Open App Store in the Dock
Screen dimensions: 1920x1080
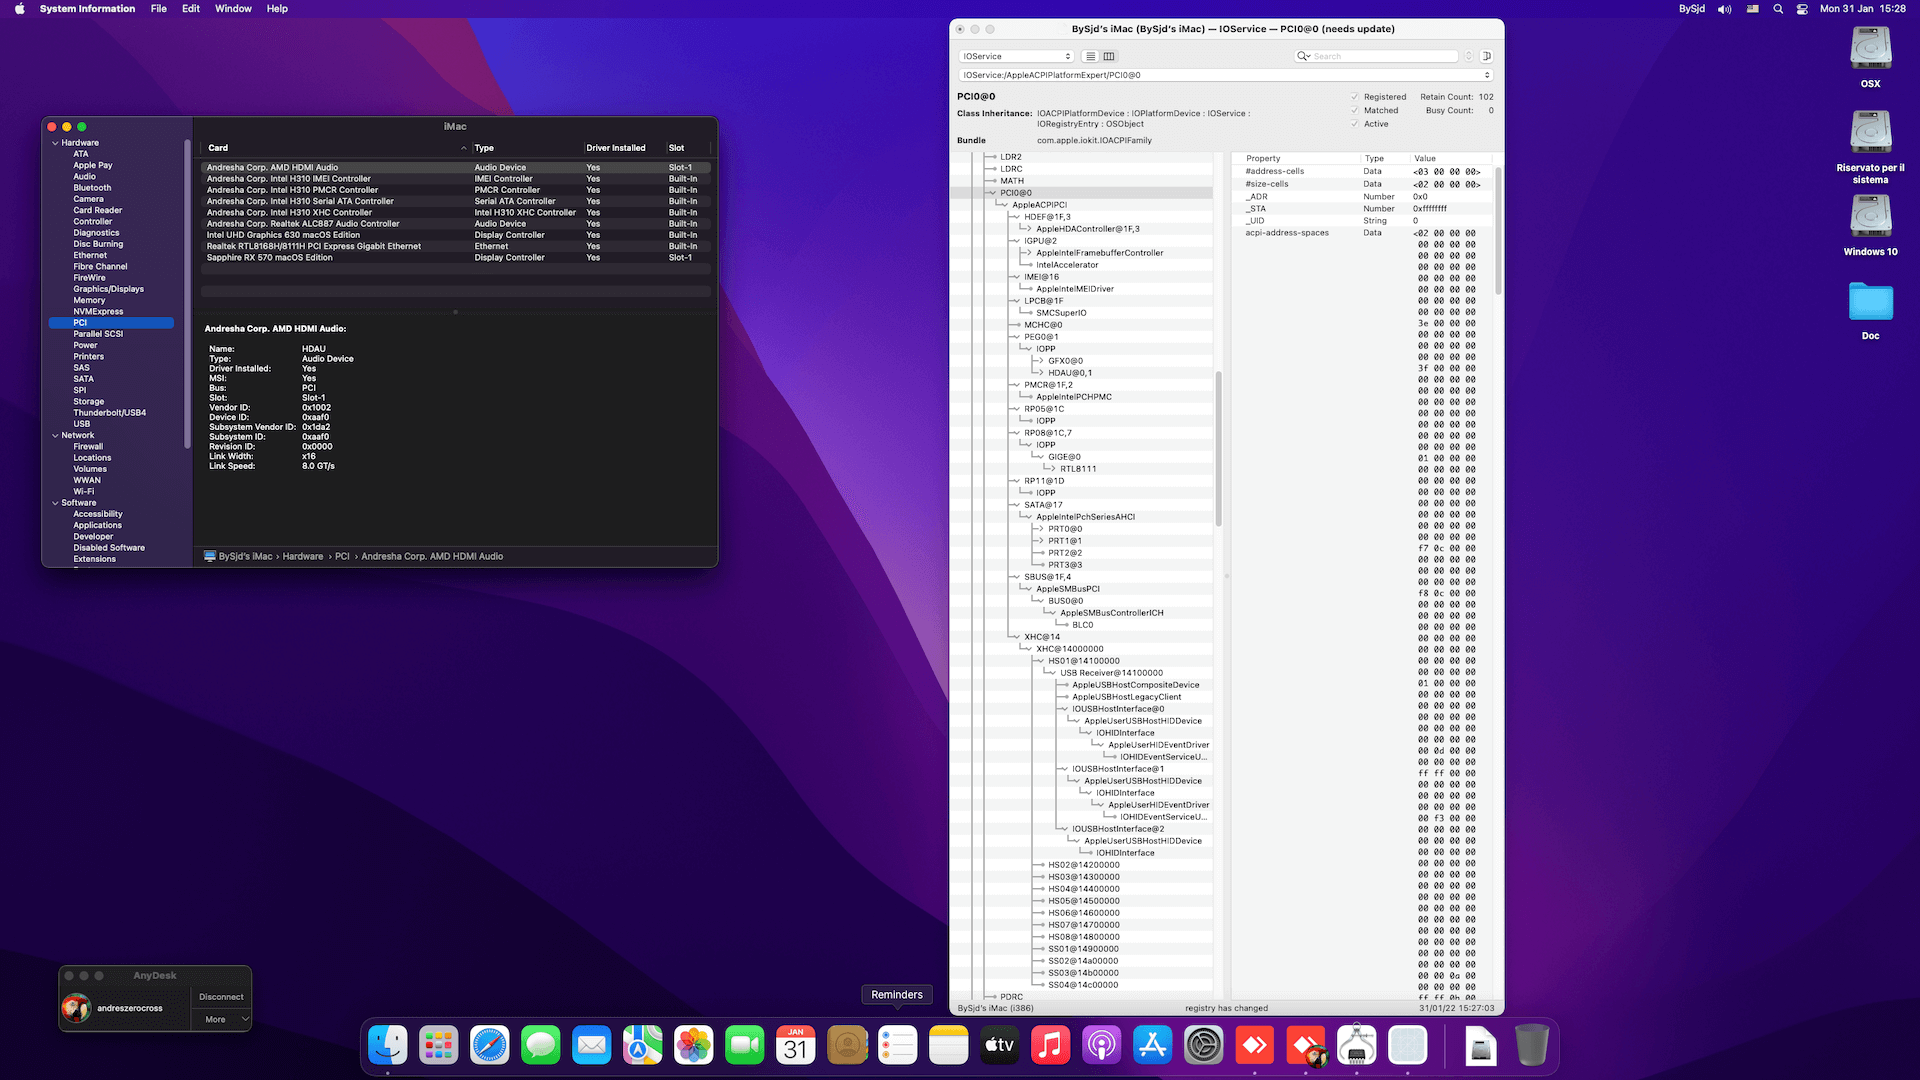(1153, 1046)
